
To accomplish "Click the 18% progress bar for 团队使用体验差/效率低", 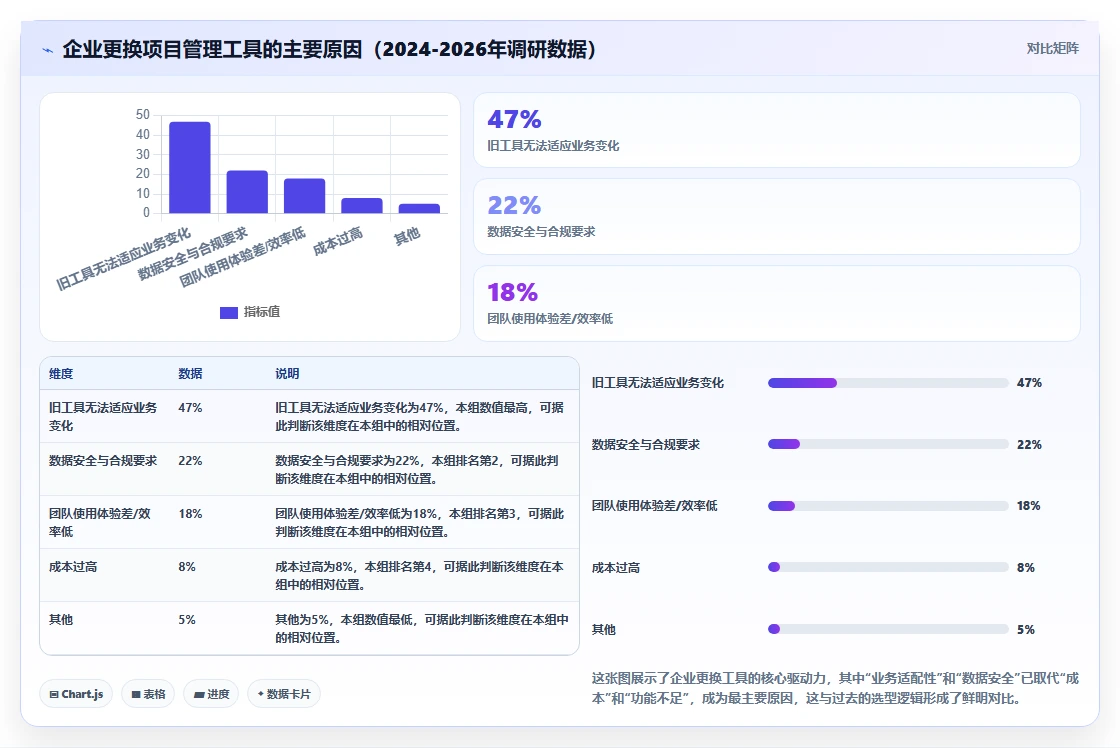I will pyautogui.click(x=888, y=506).
